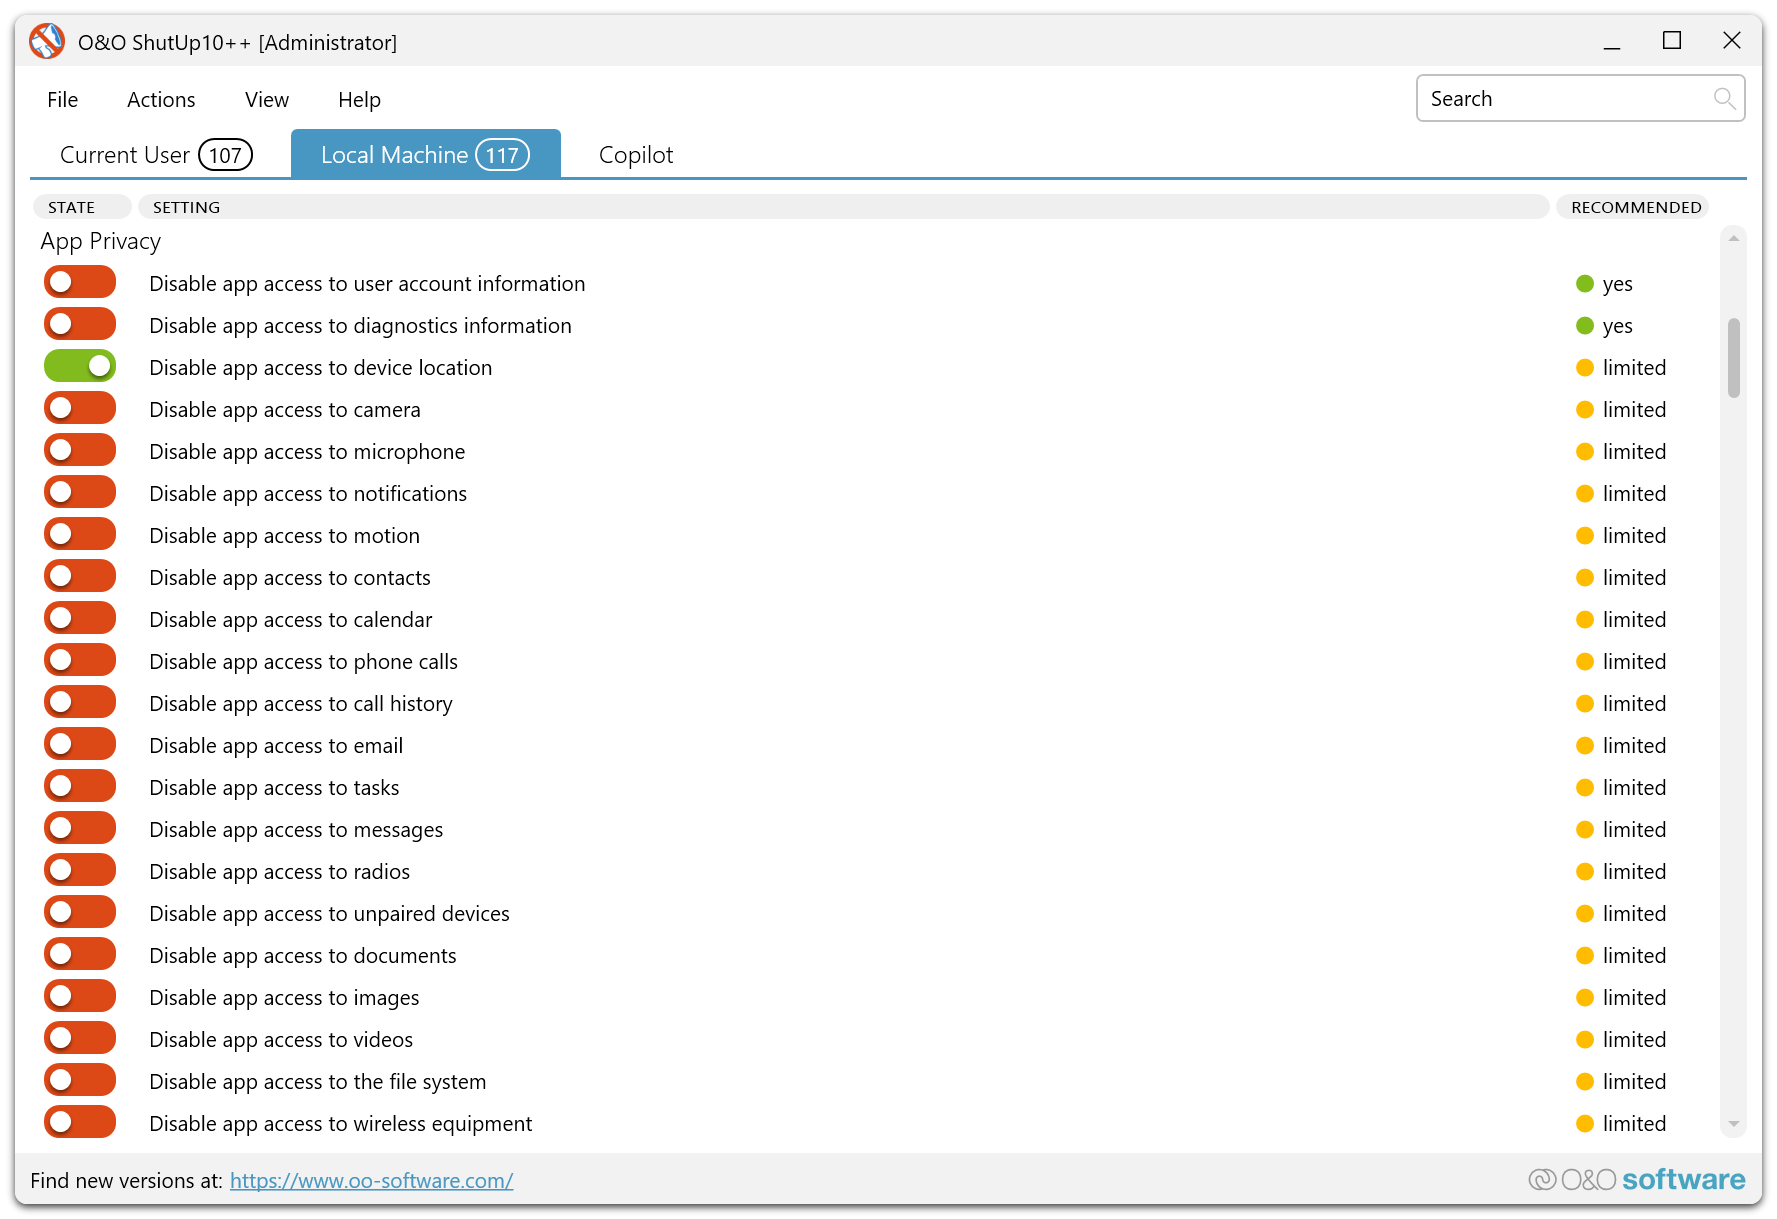
Task: Open the Actions menu
Action: [161, 100]
